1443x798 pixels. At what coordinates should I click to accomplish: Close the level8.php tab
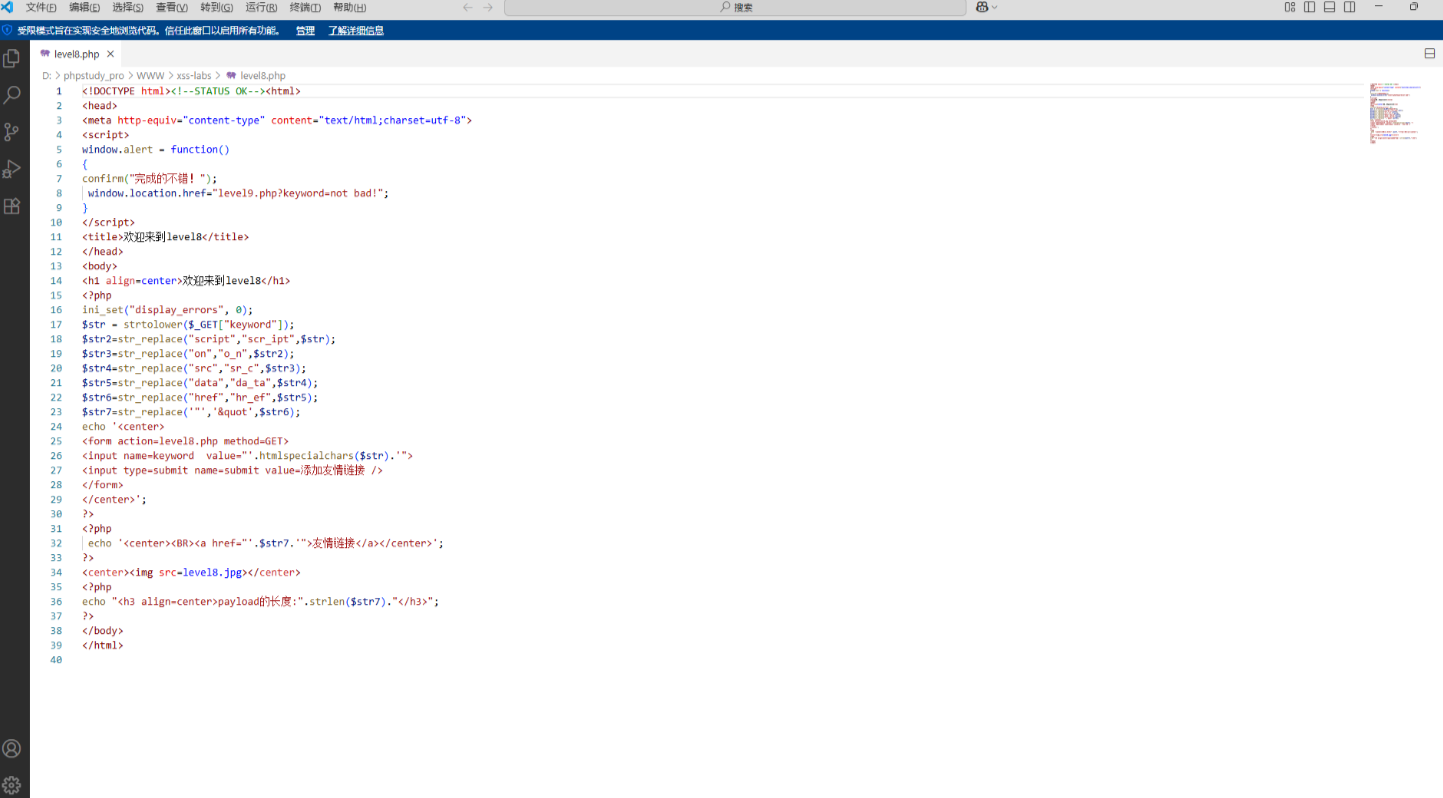[110, 54]
